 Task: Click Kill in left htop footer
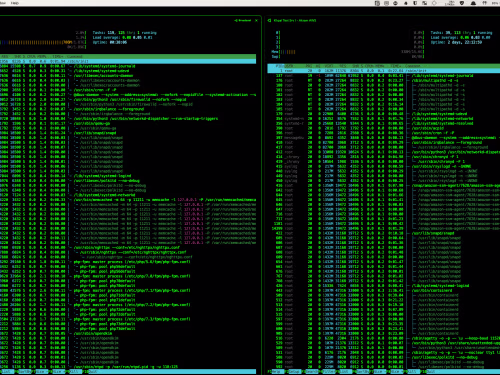coord(75,371)
